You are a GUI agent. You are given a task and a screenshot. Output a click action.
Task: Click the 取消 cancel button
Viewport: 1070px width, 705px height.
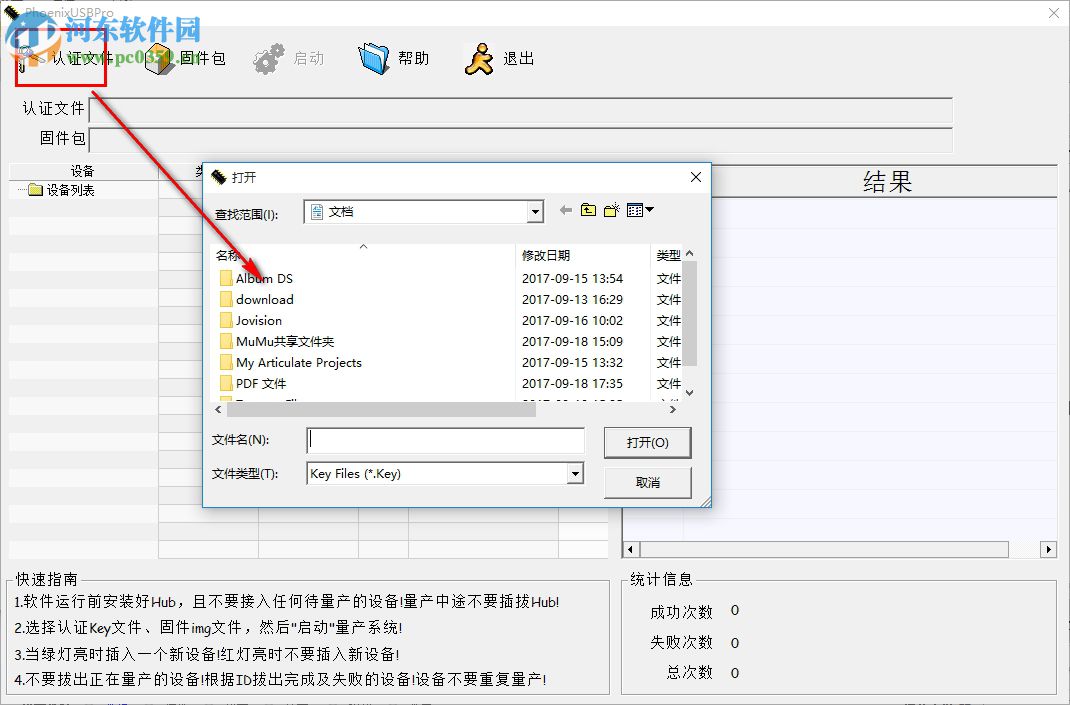coord(646,482)
